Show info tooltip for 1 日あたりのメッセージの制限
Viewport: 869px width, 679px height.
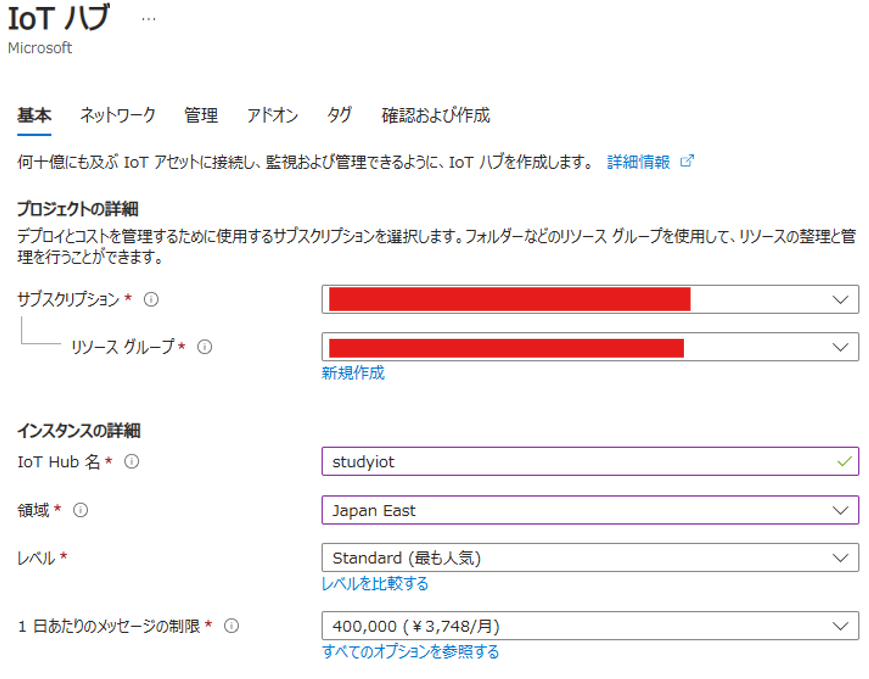pyautogui.click(x=231, y=626)
